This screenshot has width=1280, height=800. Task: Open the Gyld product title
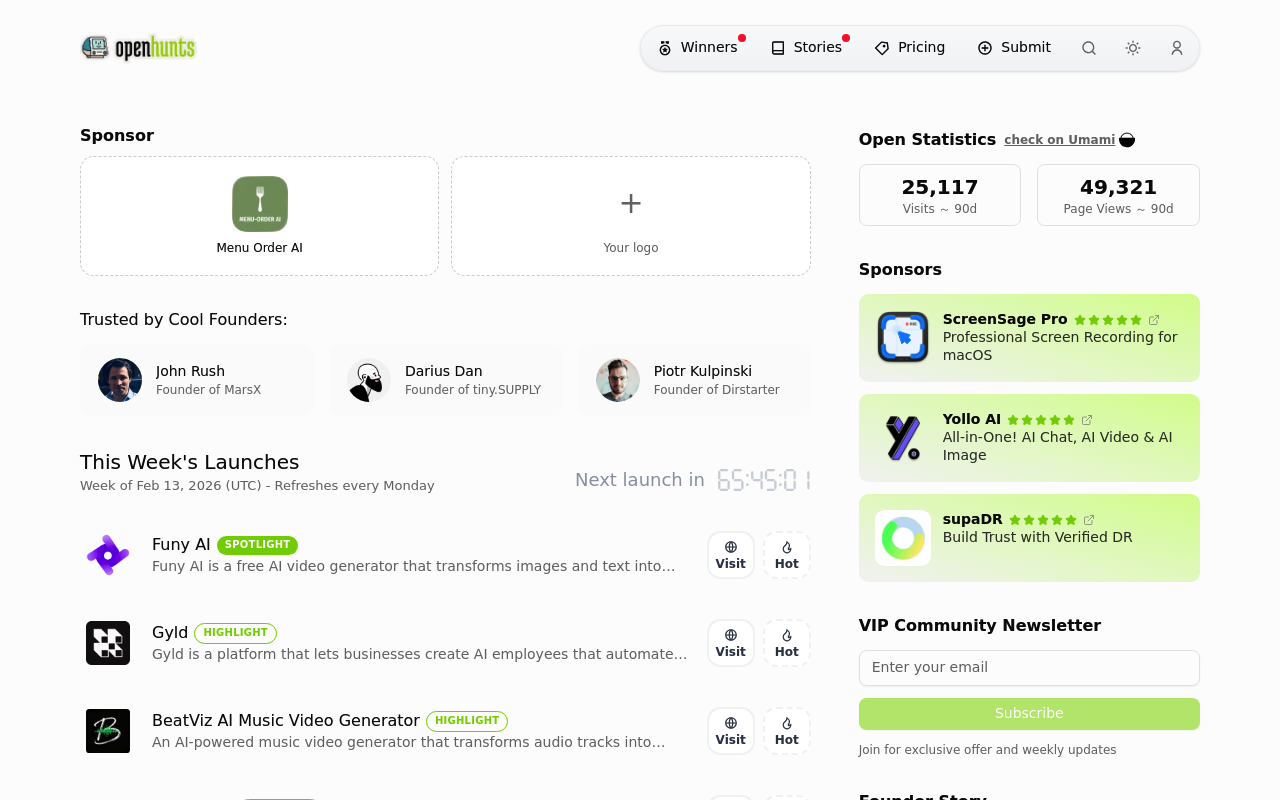pyautogui.click(x=170, y=633)
